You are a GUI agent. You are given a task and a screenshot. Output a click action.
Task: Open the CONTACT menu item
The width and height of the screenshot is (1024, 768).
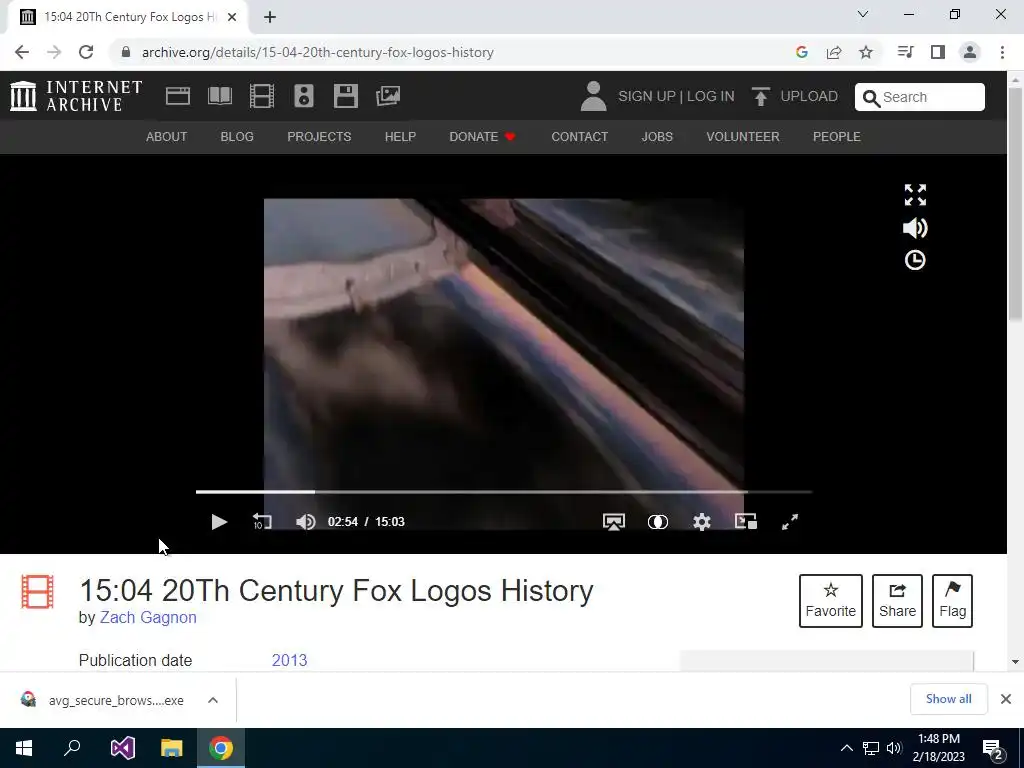(x=579, y=136)
